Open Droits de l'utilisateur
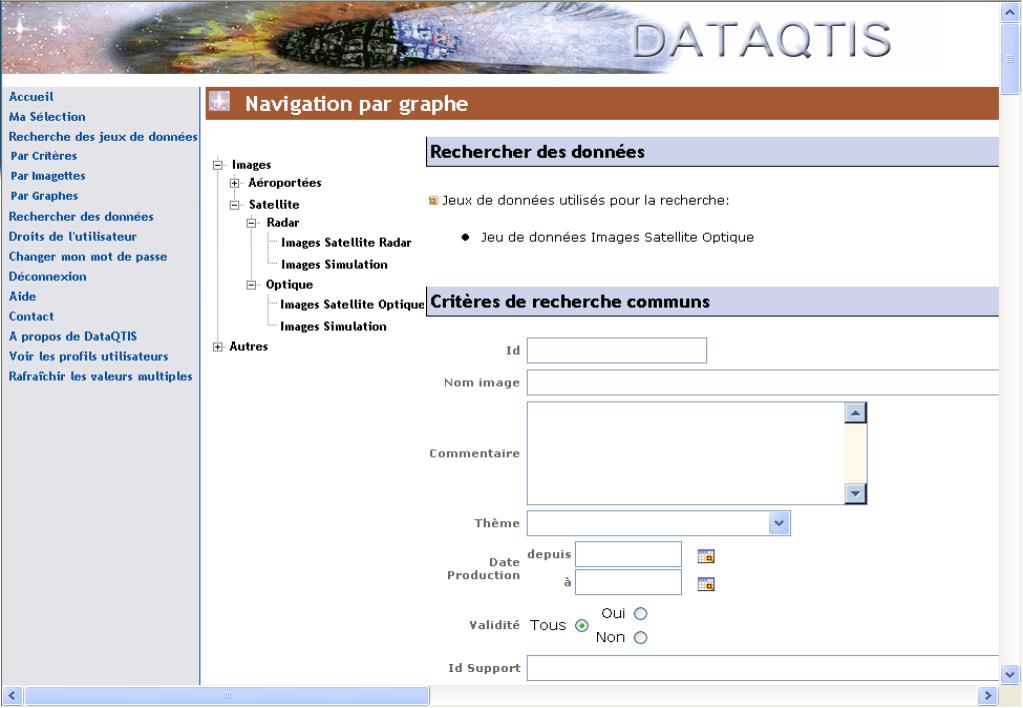 coord(72,237)
